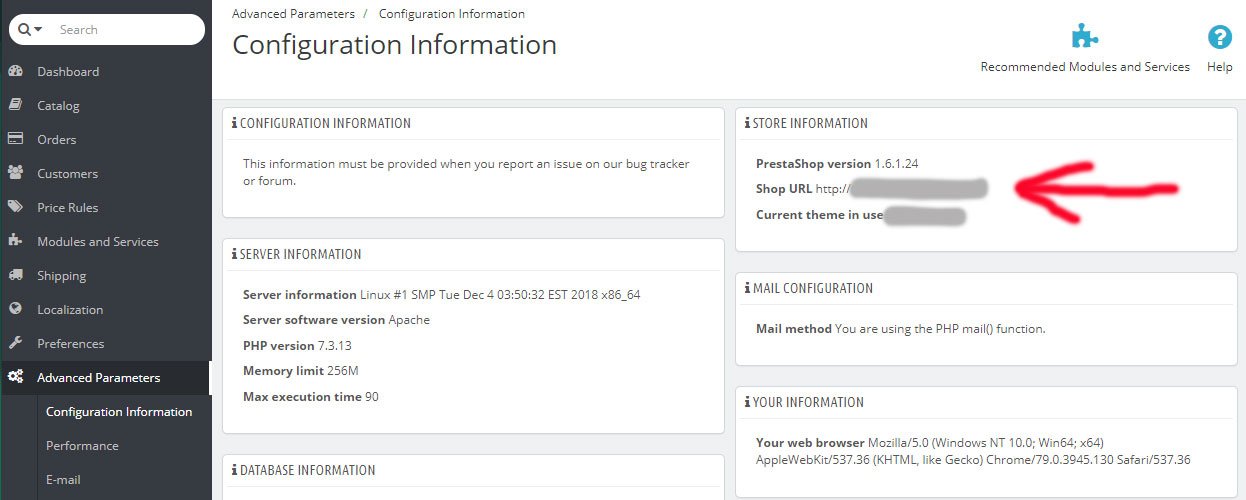The height and width of the screenshot is (500, 1246).
Task: Click the Preferences wrench icon
Action: pos(15,344)
